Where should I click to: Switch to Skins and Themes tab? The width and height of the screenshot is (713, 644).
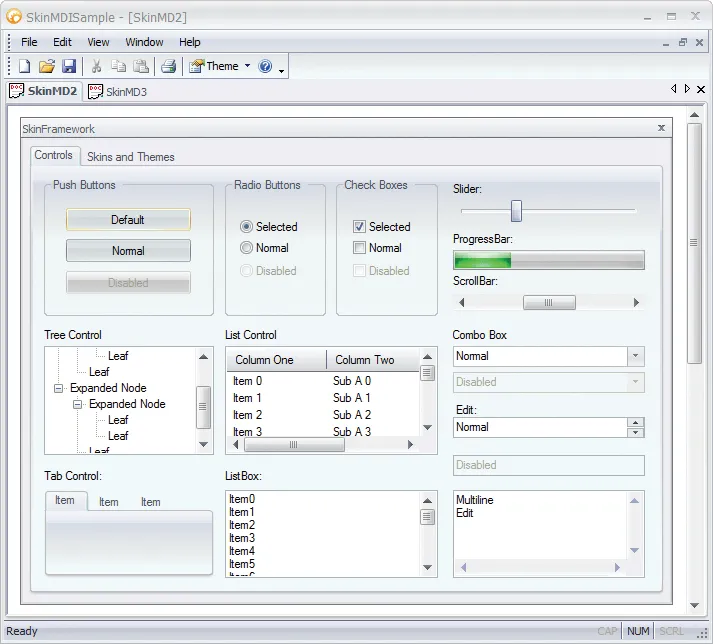tap(131, 157)
